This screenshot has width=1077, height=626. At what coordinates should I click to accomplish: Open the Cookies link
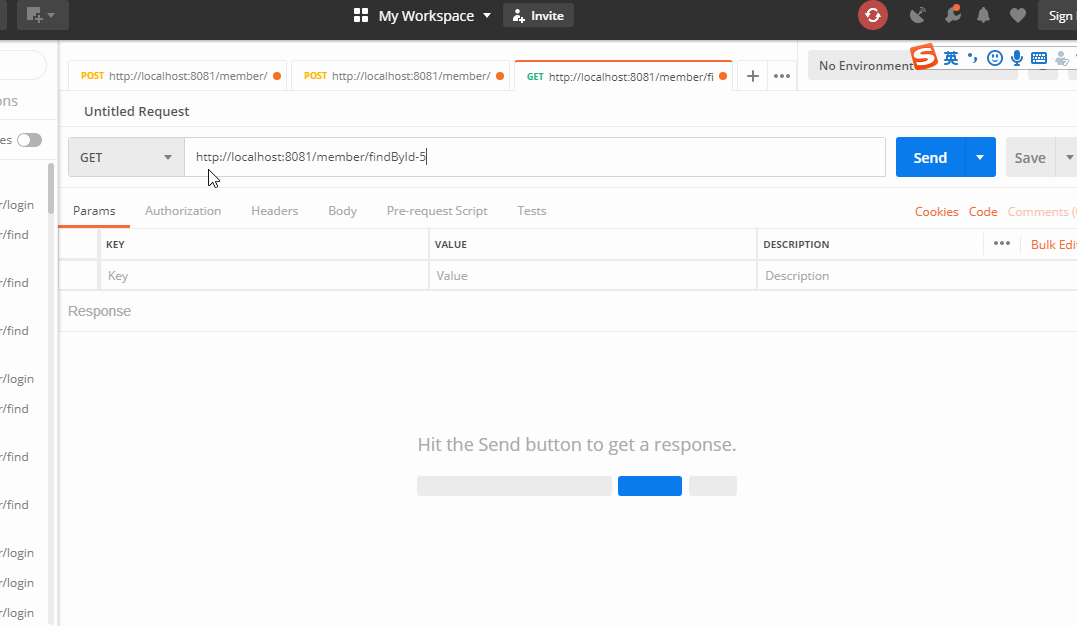936,212
